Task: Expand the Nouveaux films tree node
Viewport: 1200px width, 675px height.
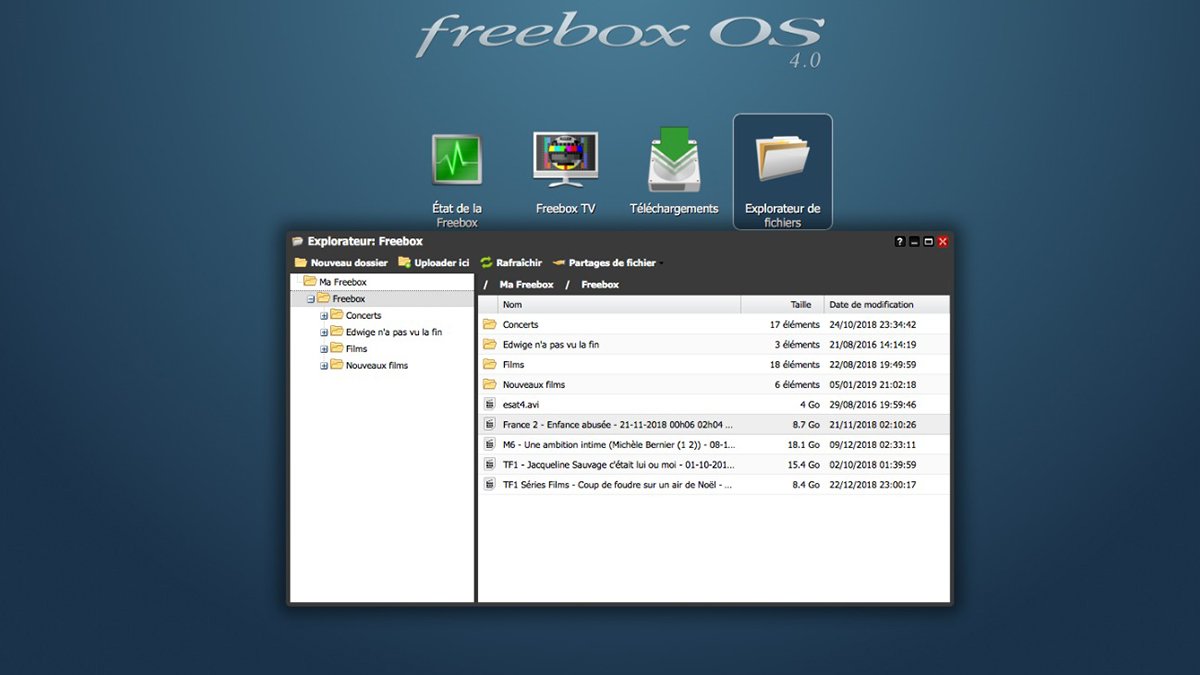Action: pyautogui.click(x=324, y=366)
